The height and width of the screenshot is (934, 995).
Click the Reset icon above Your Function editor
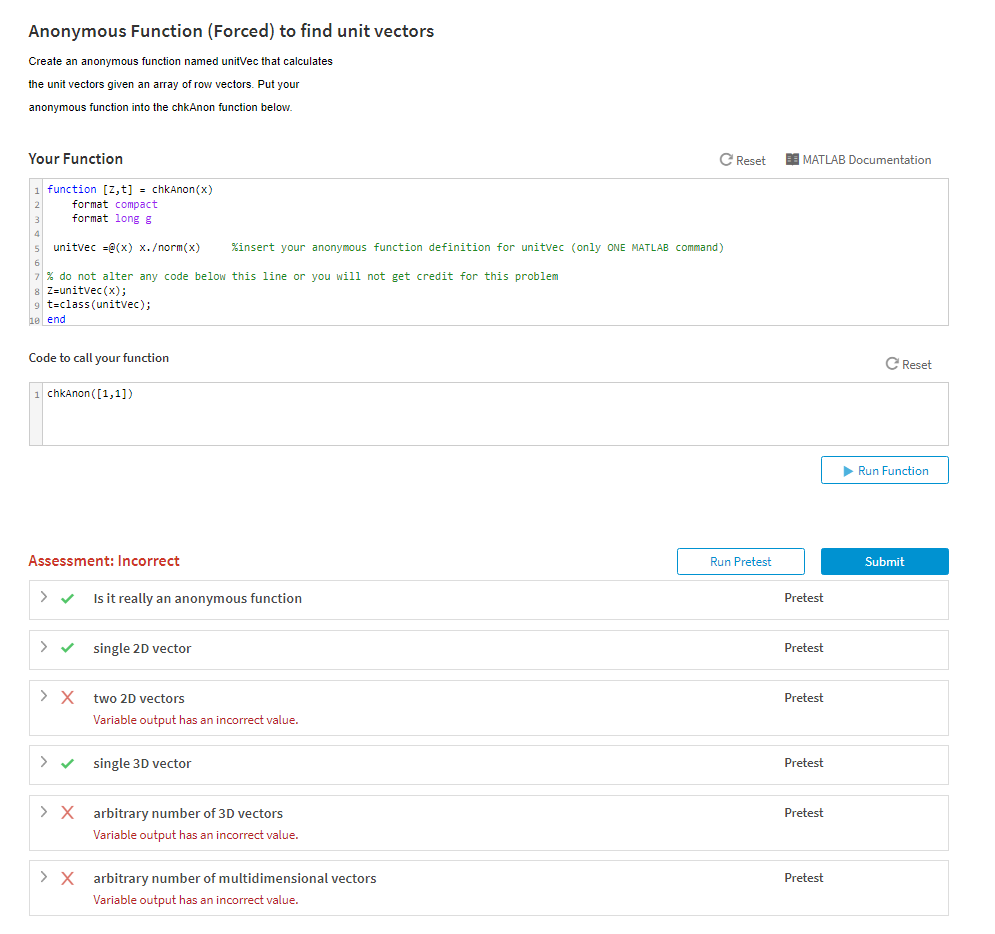726,160
